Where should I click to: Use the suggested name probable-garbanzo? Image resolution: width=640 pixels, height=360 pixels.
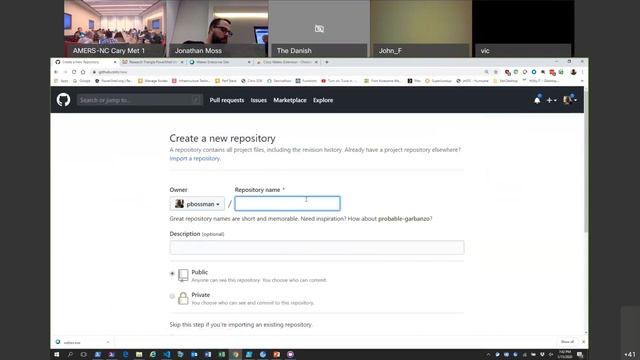point(404,219)
